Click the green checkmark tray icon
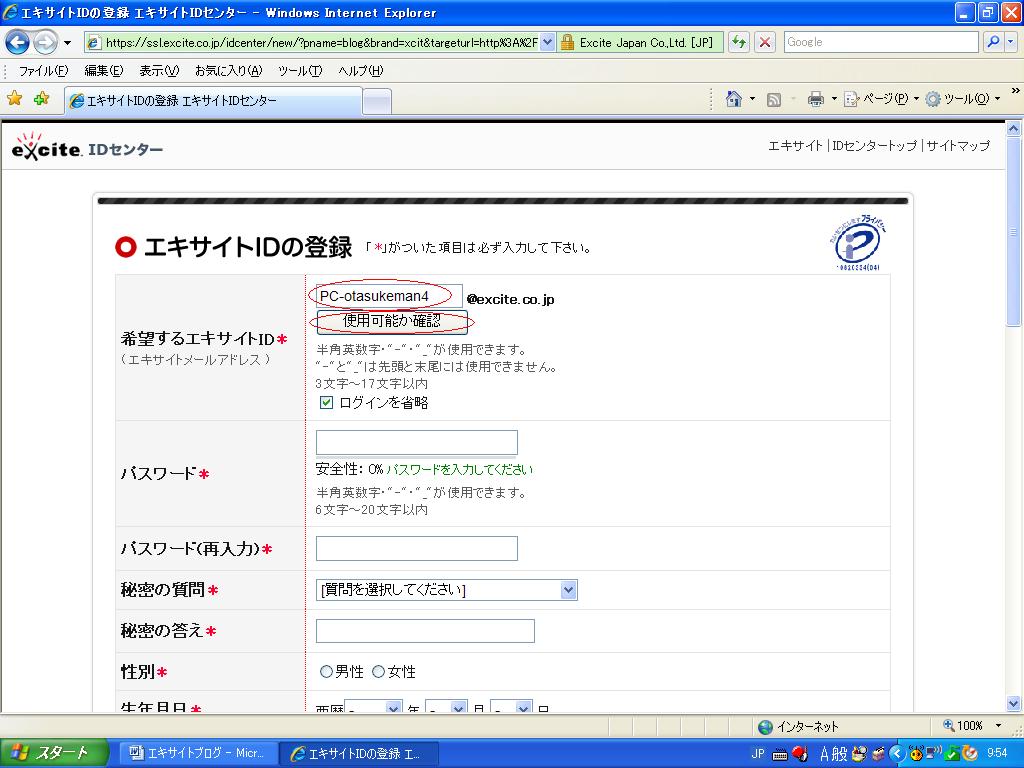This screenshot has height=768, width=1024. (953, 754)
